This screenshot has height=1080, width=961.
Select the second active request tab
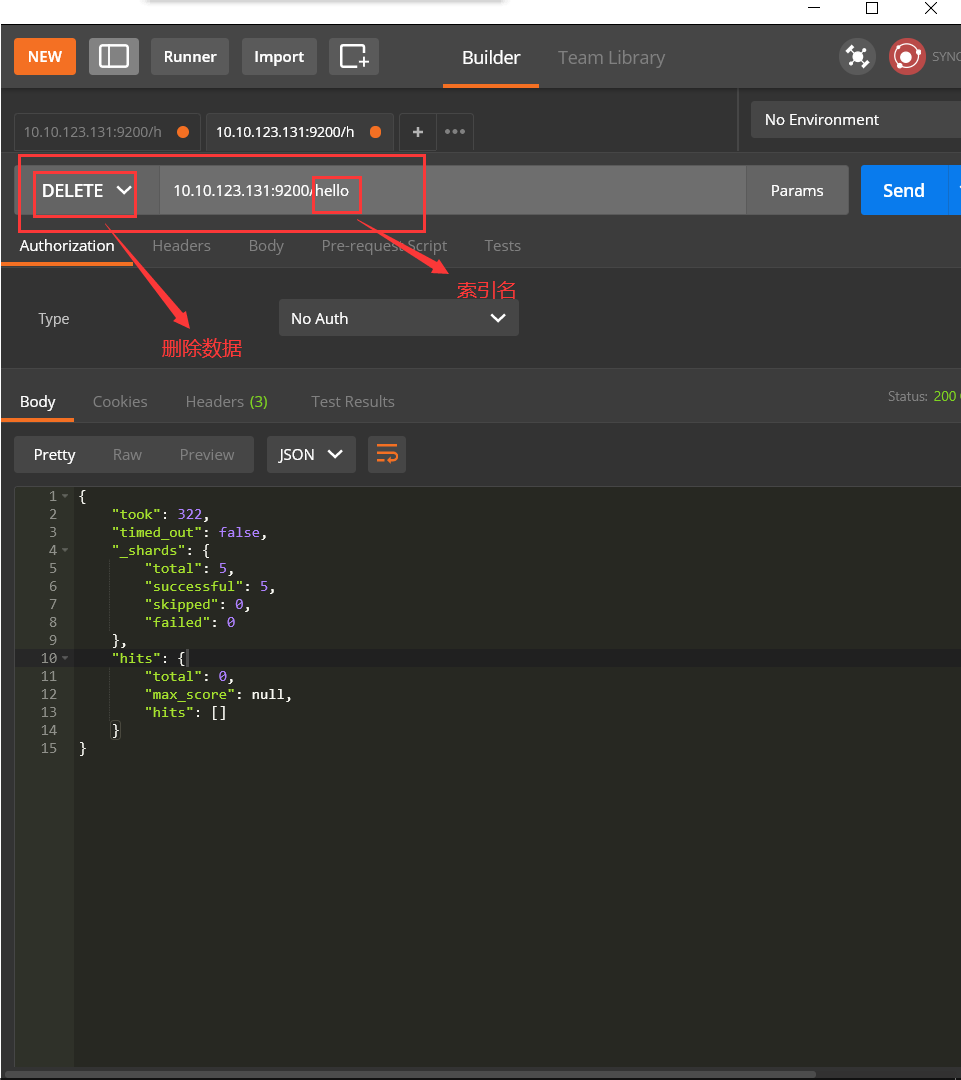pos(299,132)
